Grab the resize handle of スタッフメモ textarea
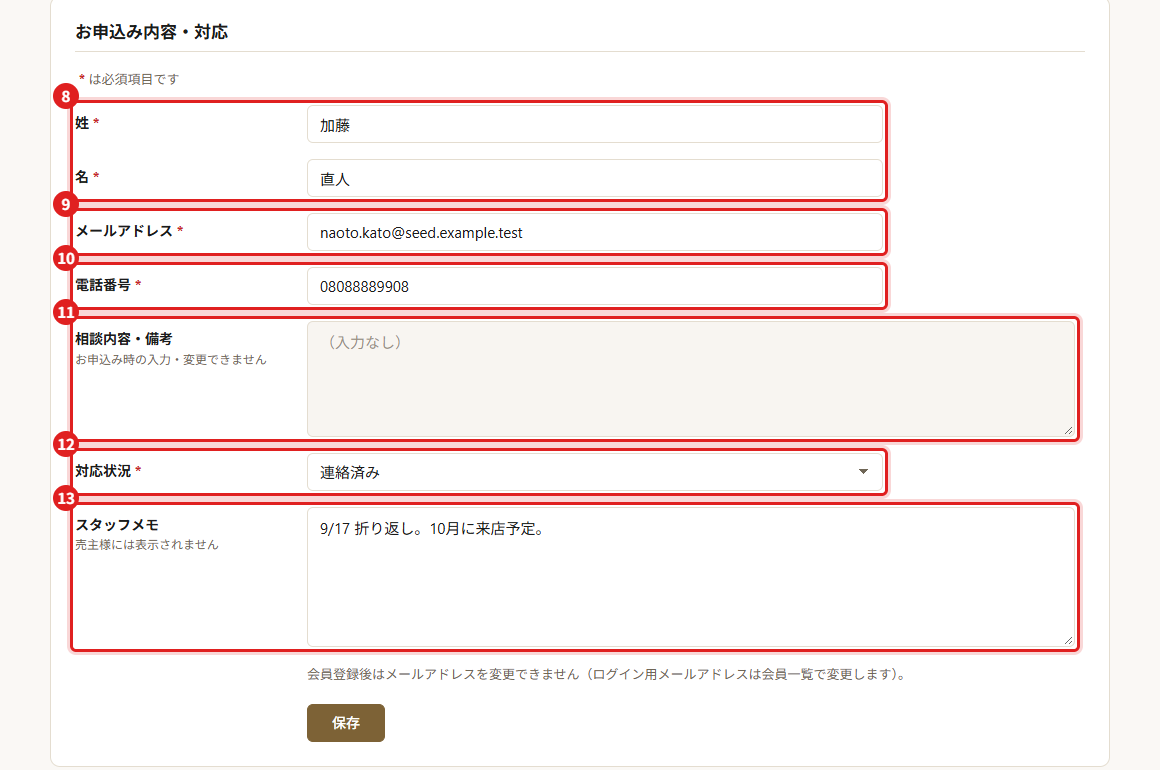 tap(1068, 641)
